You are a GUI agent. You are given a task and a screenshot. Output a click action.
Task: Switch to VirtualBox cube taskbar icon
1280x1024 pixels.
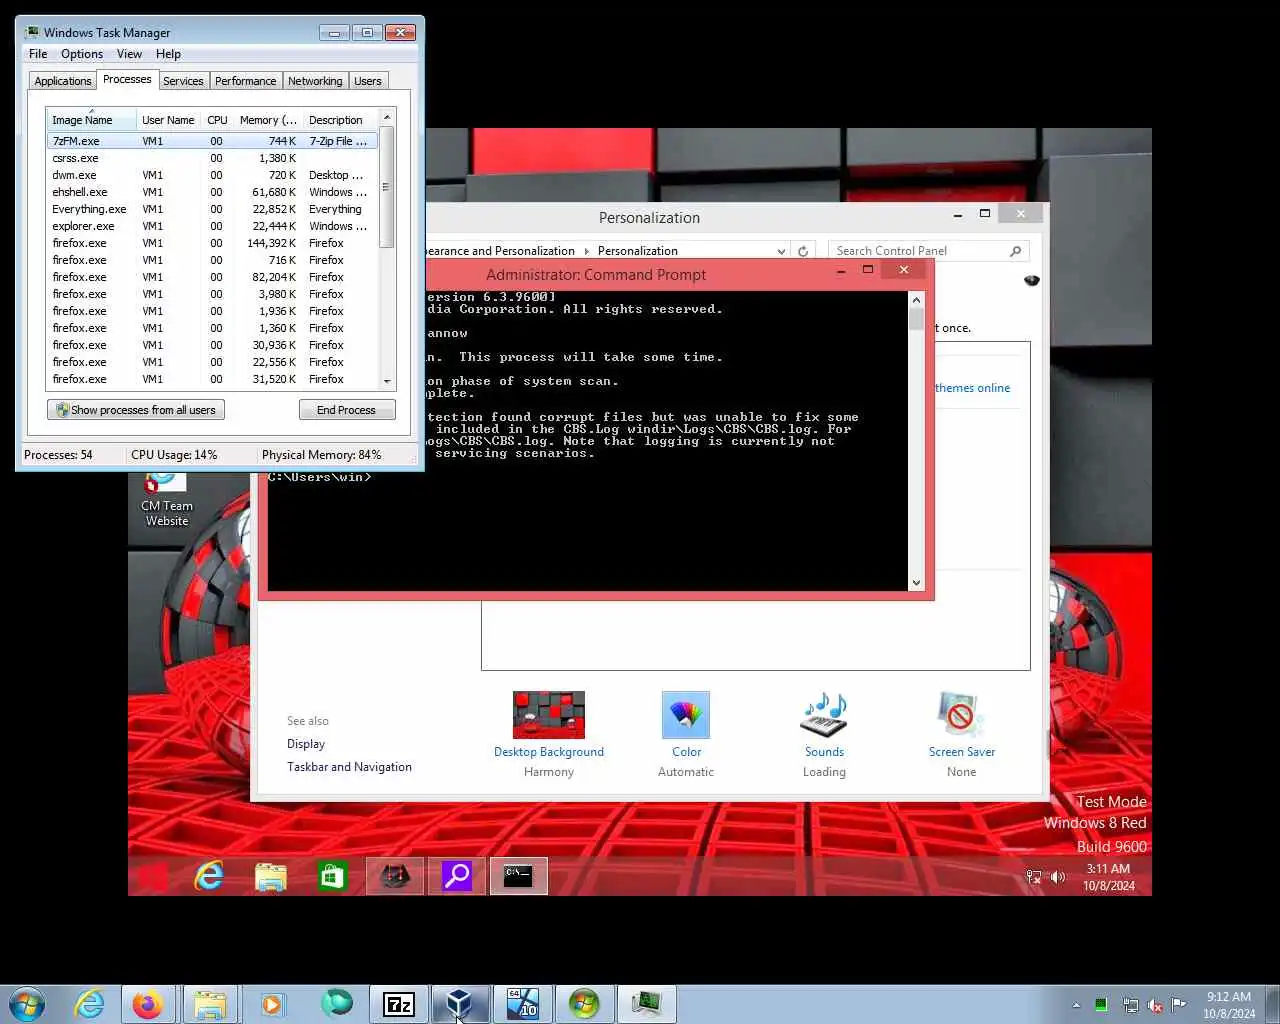[460, 1003]
